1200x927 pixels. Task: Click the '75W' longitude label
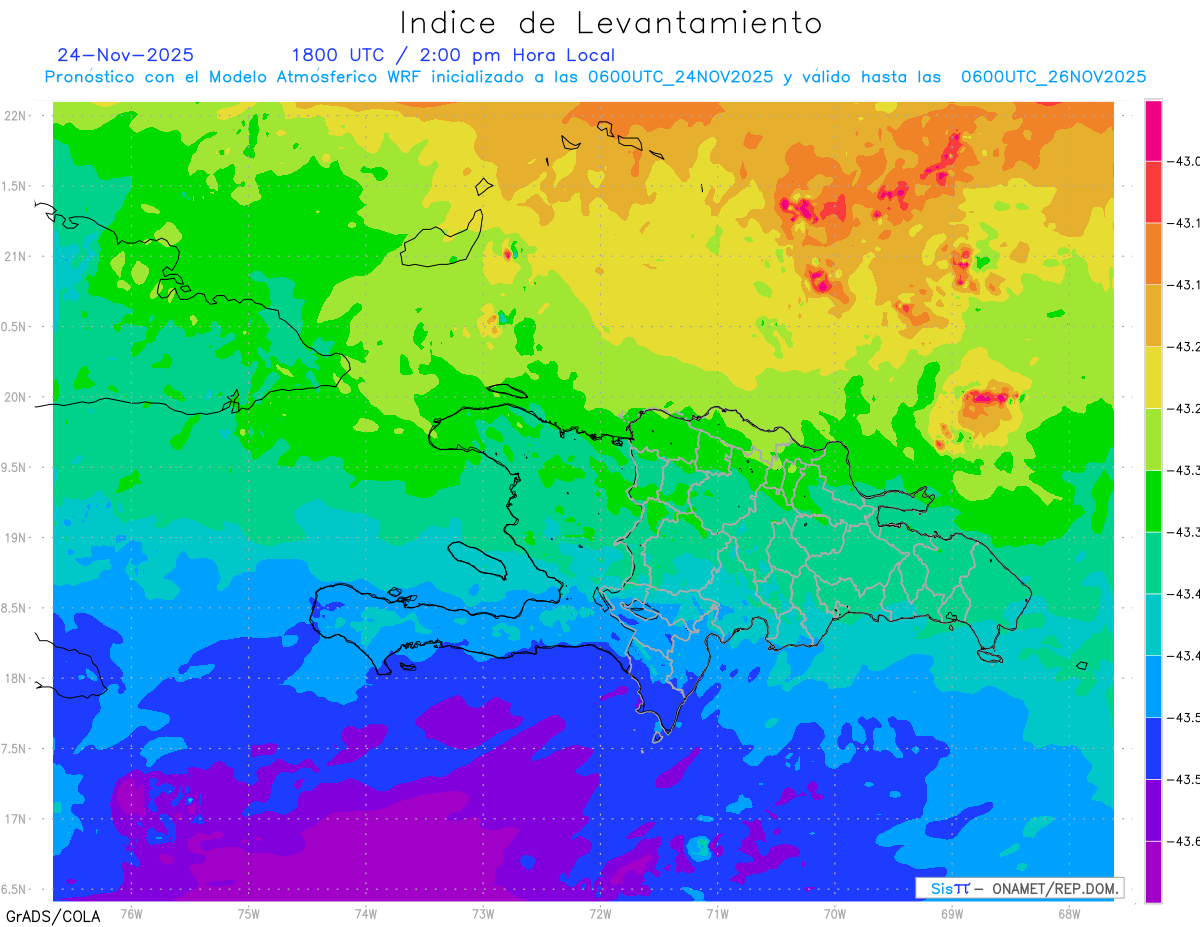[249, 913]
